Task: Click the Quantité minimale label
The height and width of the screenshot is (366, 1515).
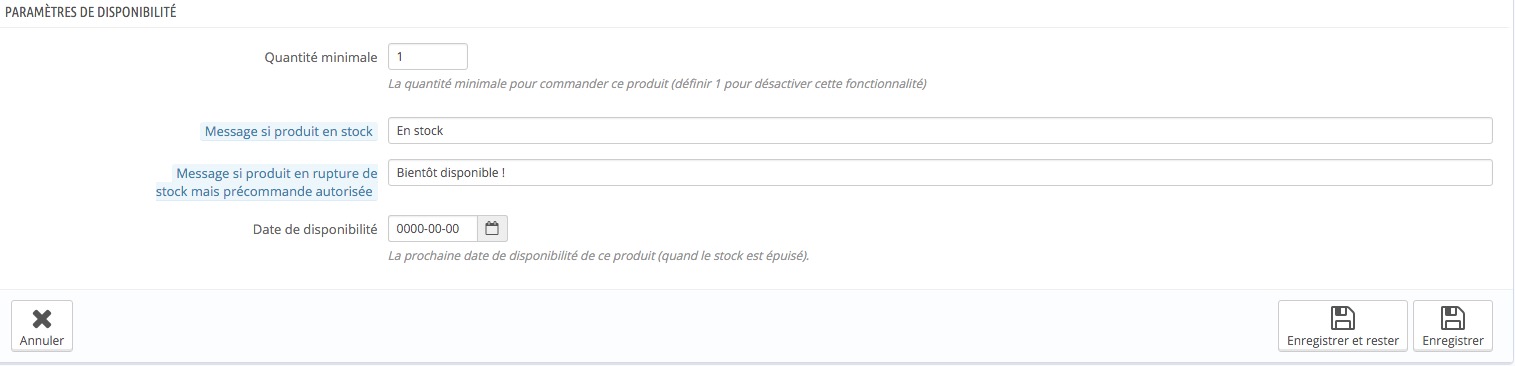Action: (x=321, y=57)
